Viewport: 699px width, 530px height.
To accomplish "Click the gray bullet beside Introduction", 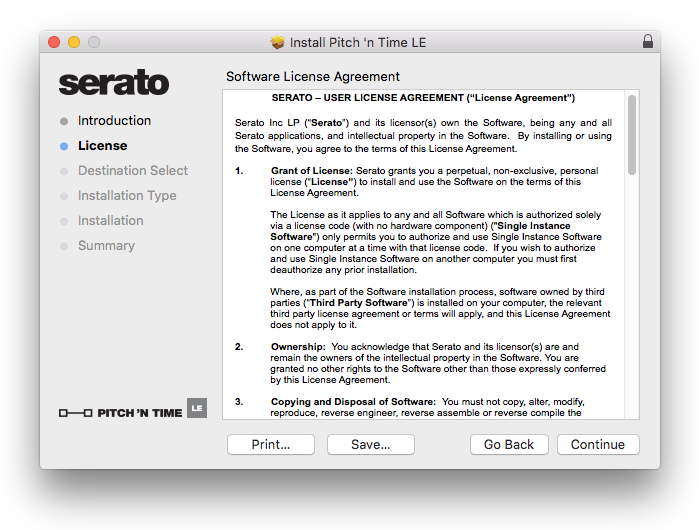I will (64, 121).
